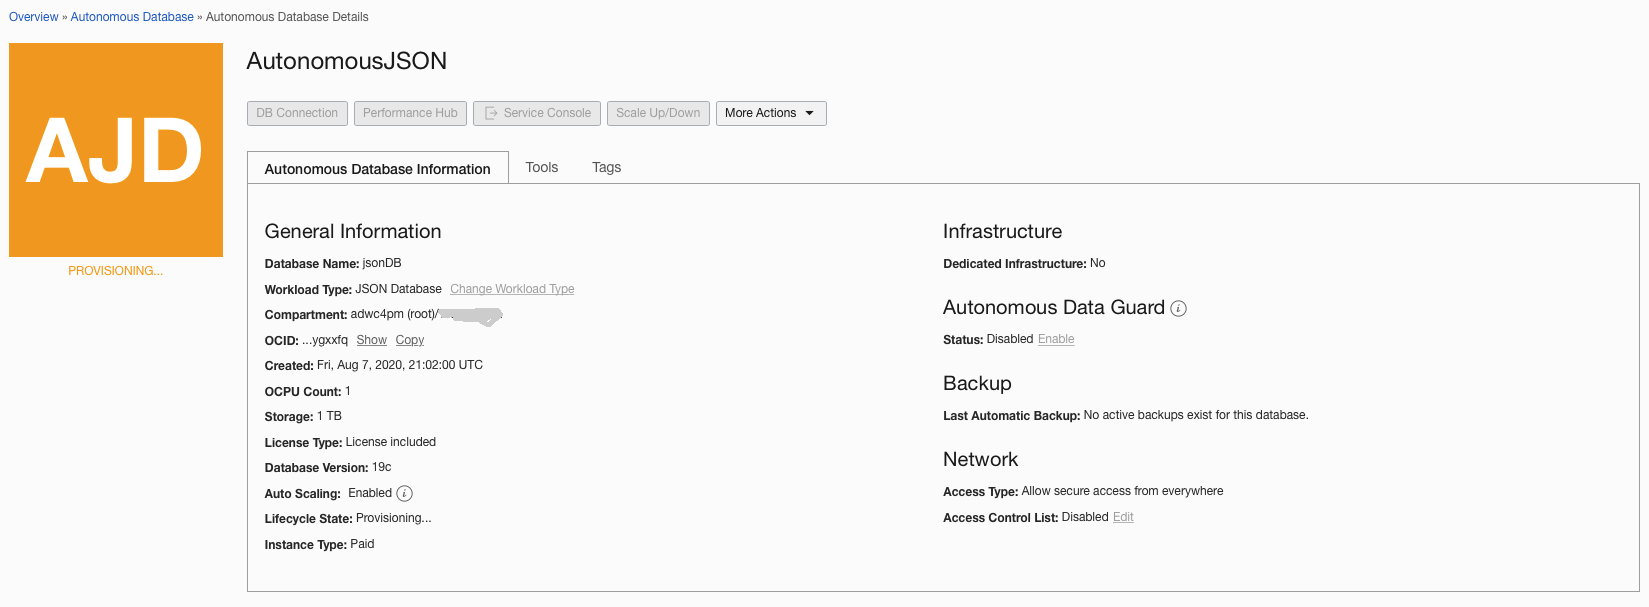The width and height of the screenshot is (1649, 607).
Task: Show the full OCID
Action: [x=371, y=341]
